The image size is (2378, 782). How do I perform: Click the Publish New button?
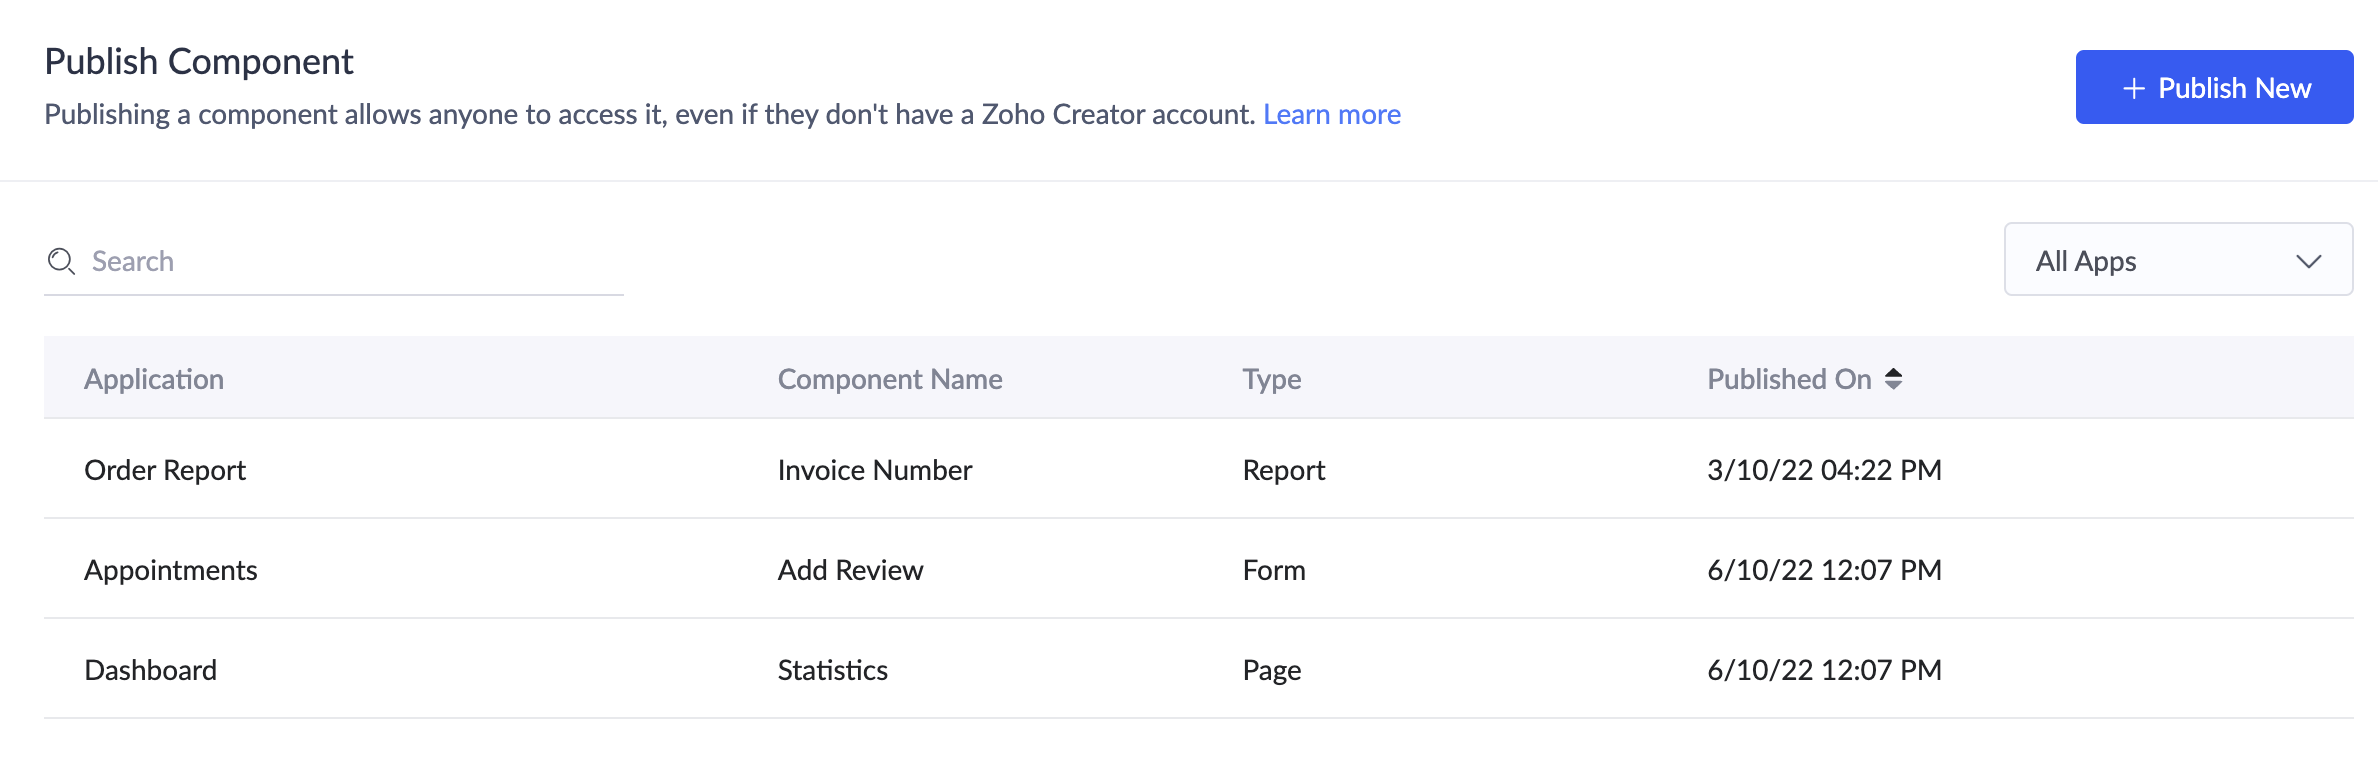point(2213,88)
